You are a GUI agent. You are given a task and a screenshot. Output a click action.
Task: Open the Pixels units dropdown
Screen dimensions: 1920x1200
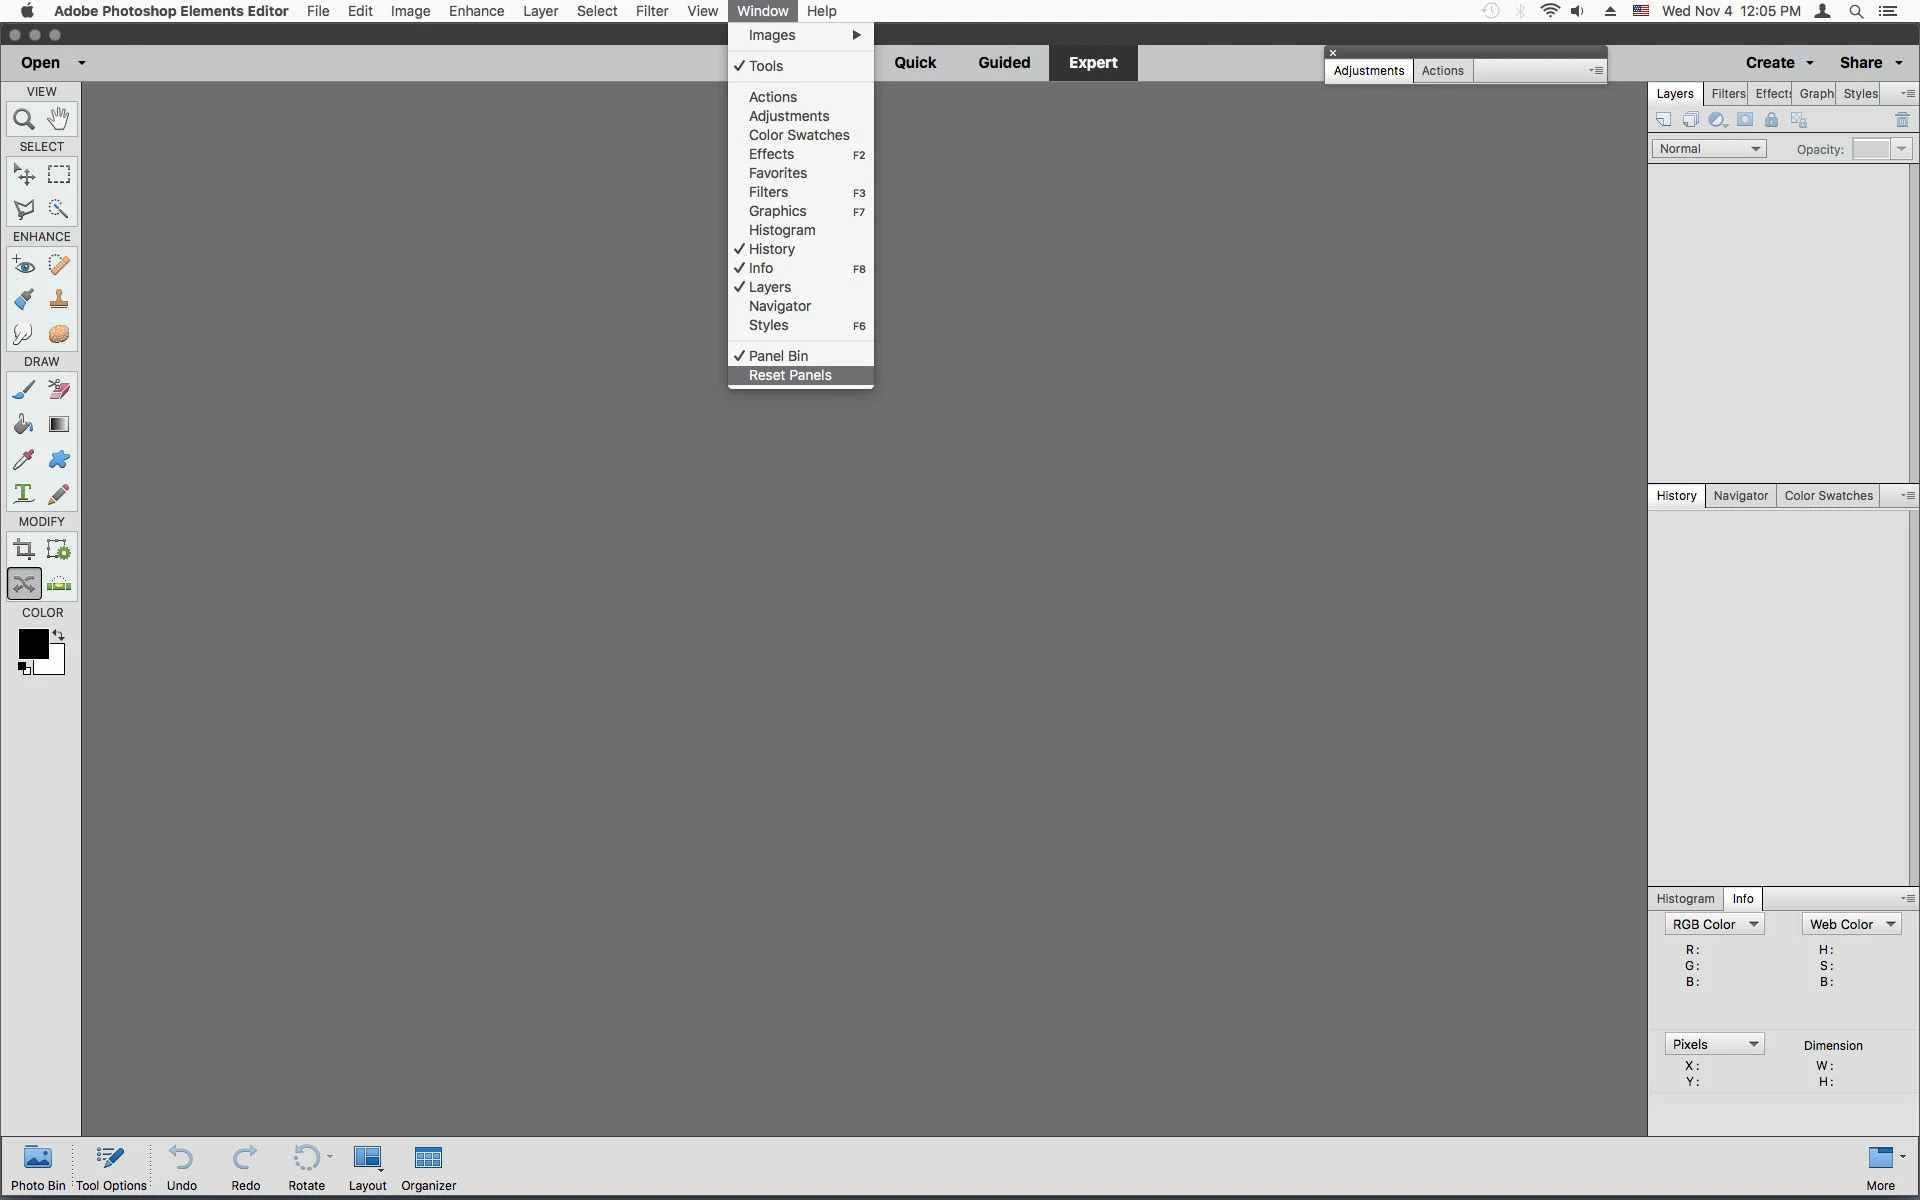click(1714, 1044)
